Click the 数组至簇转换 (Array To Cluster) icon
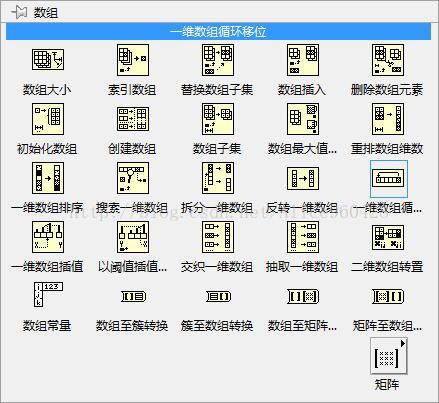This screenshot has width=439, height=403. (x=133, y=296)
